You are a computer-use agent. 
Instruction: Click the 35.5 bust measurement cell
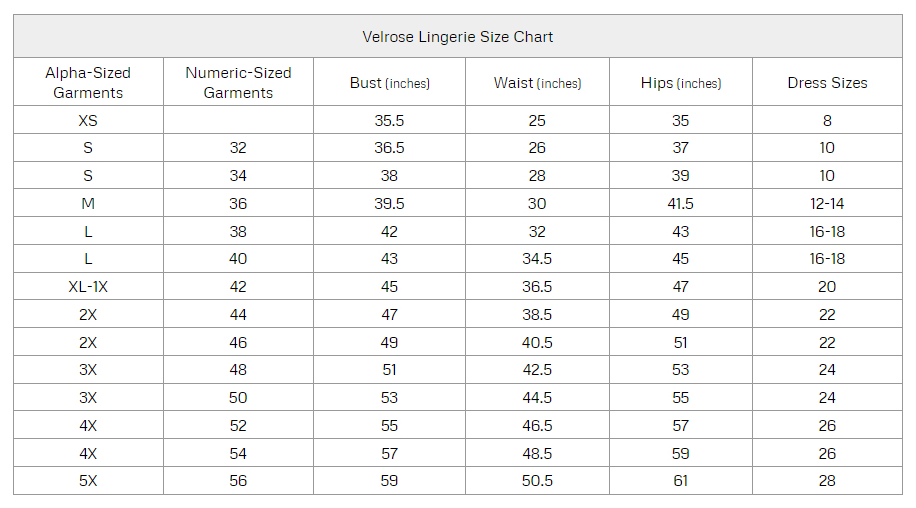coord(389,121)
